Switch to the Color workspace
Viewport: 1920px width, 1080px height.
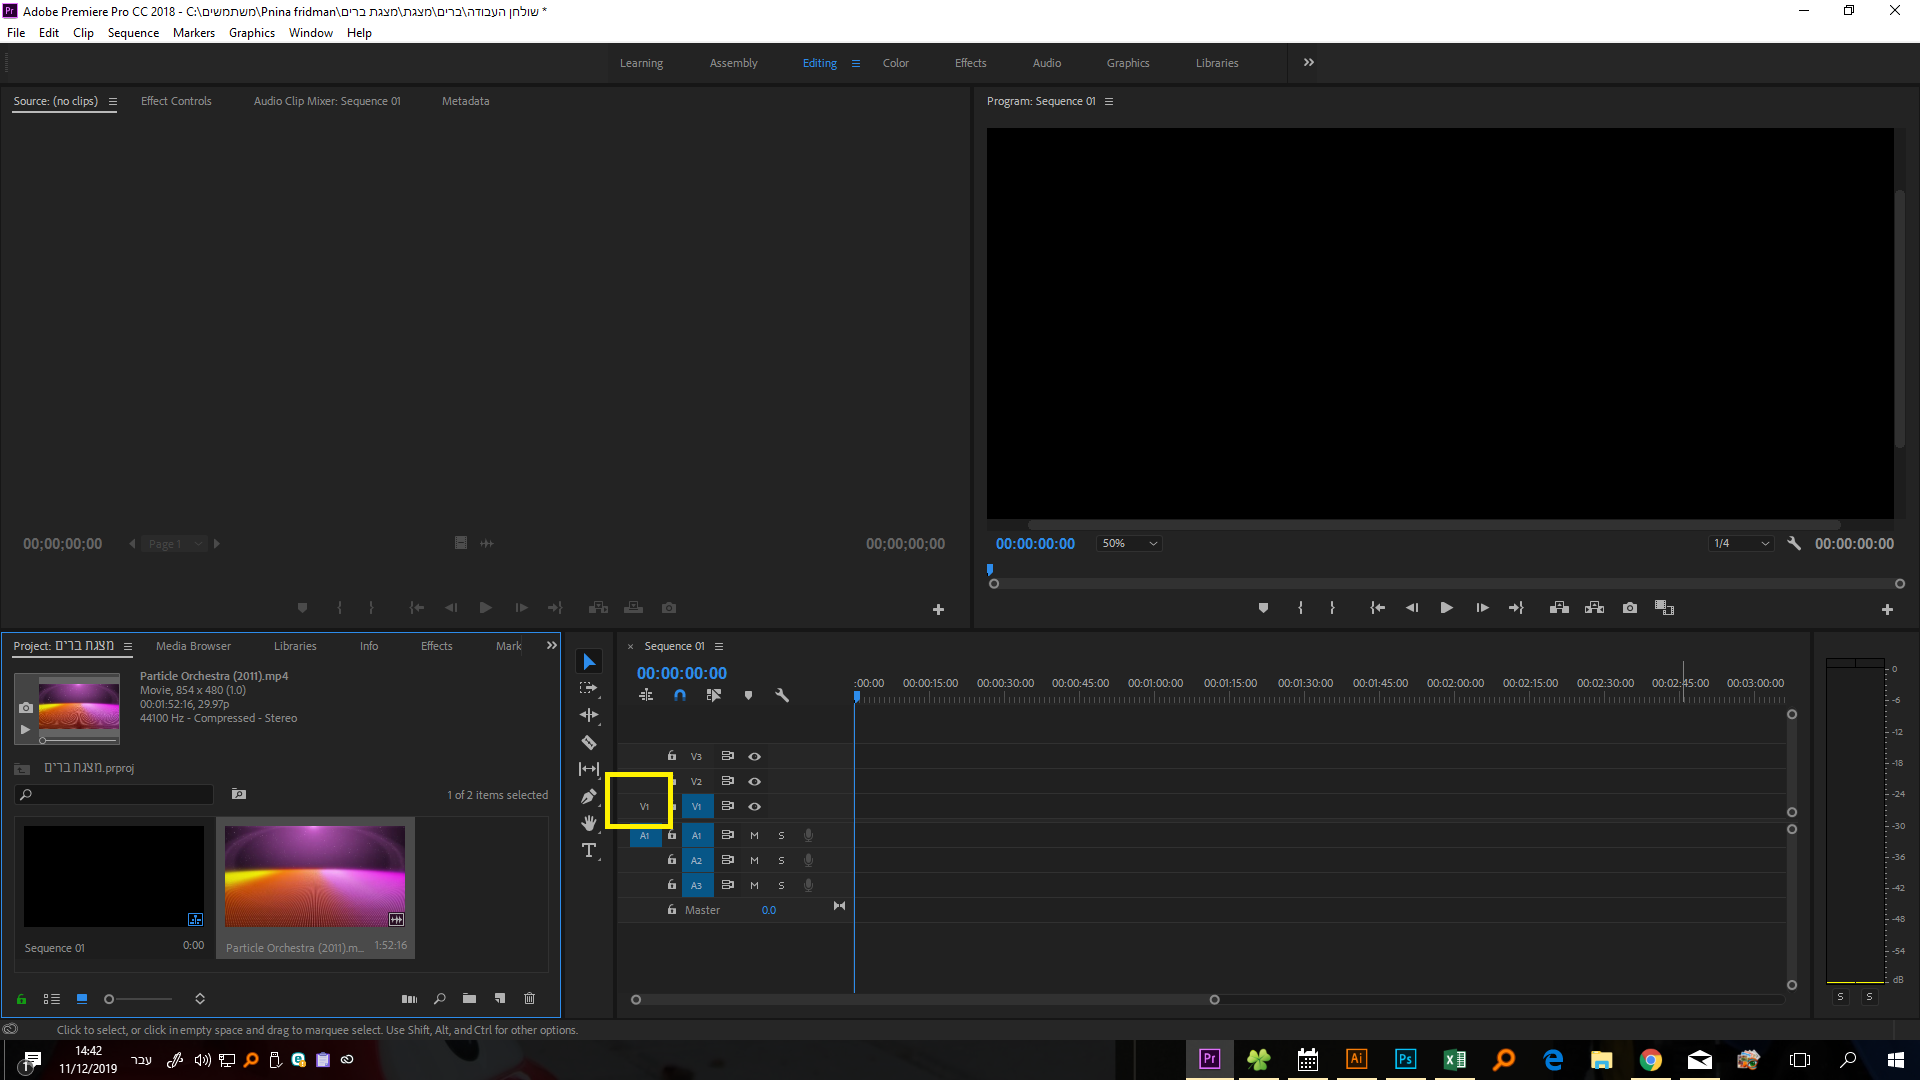point(895,63)
